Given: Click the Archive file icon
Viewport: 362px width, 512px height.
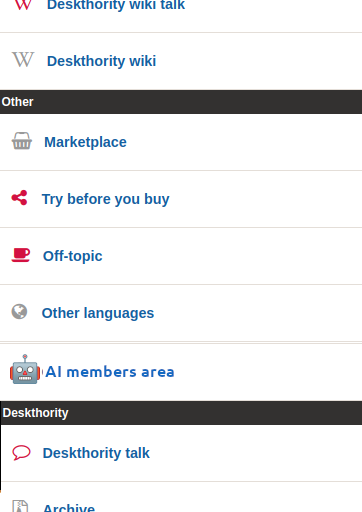Looking at the screenshot, I should point(20,506).
